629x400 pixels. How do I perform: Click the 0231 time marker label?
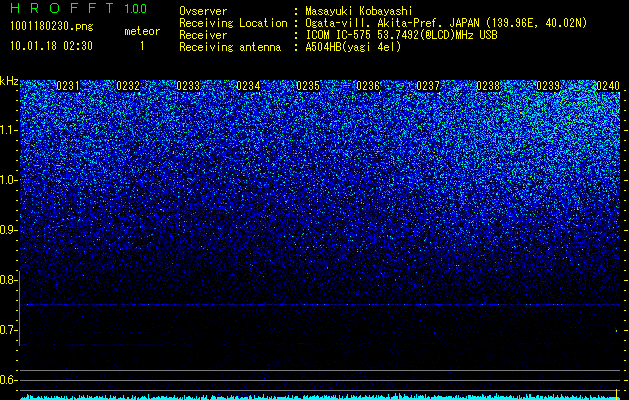(x=68, y=86)
